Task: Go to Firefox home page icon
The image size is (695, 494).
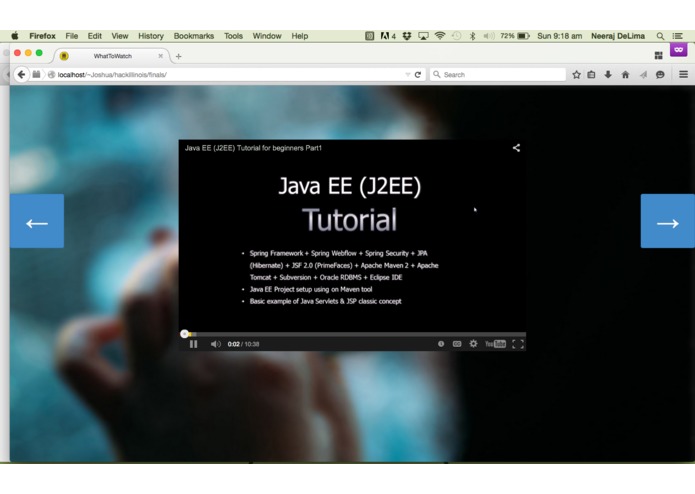Action: [625, 74]
